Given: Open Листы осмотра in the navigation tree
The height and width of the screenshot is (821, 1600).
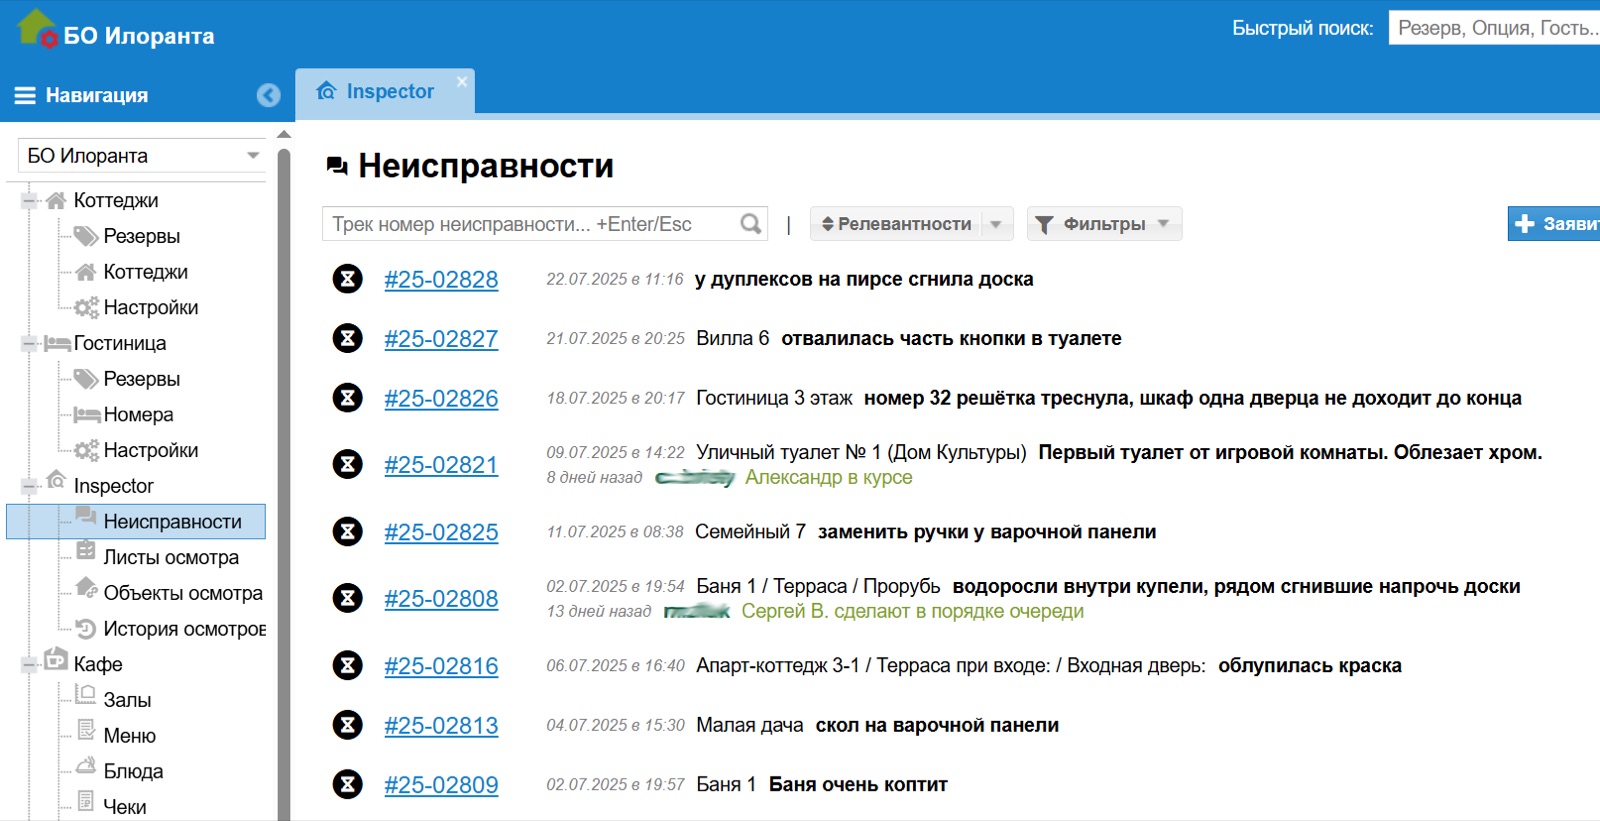Looking at the screenshot, I should 171,557.
